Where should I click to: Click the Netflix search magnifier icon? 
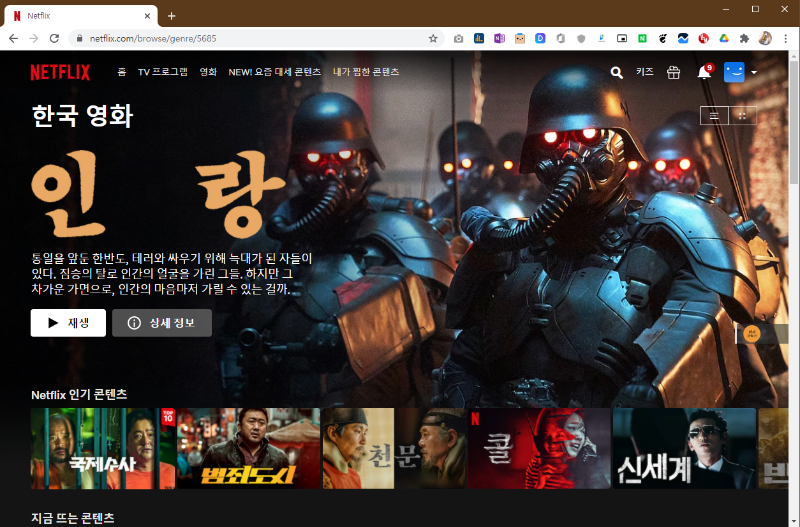(616, 73)
